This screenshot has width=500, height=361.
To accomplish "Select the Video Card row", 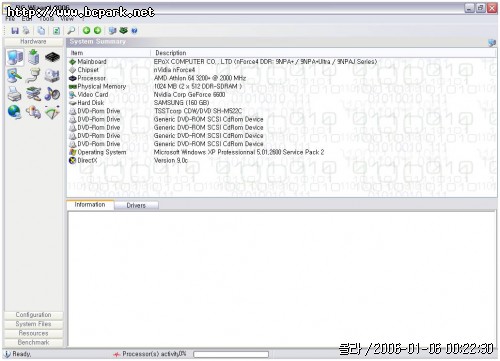I will pyautogui.click(x=282, y=95).
